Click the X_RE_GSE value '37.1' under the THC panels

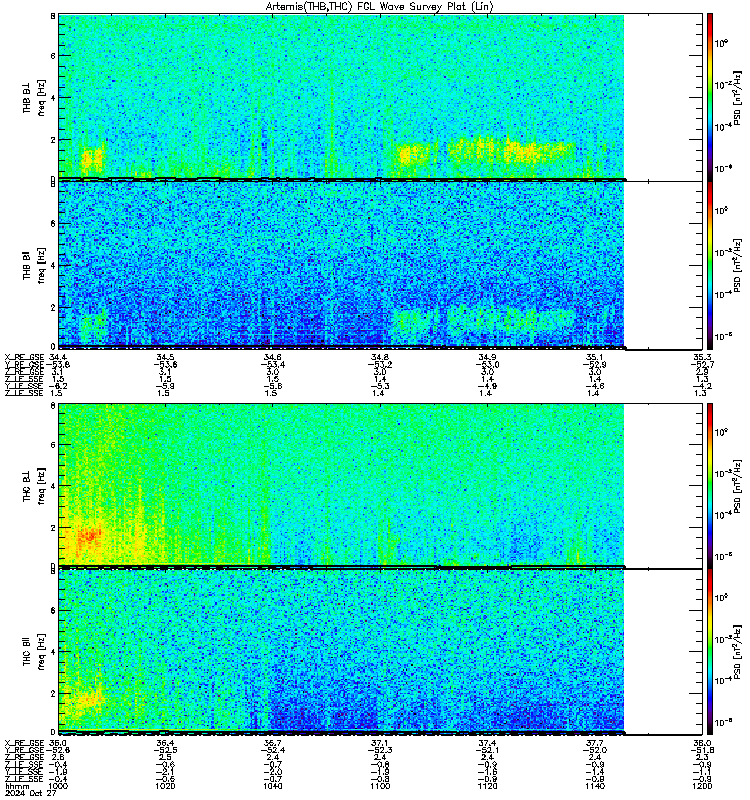(x=380, y=742)
